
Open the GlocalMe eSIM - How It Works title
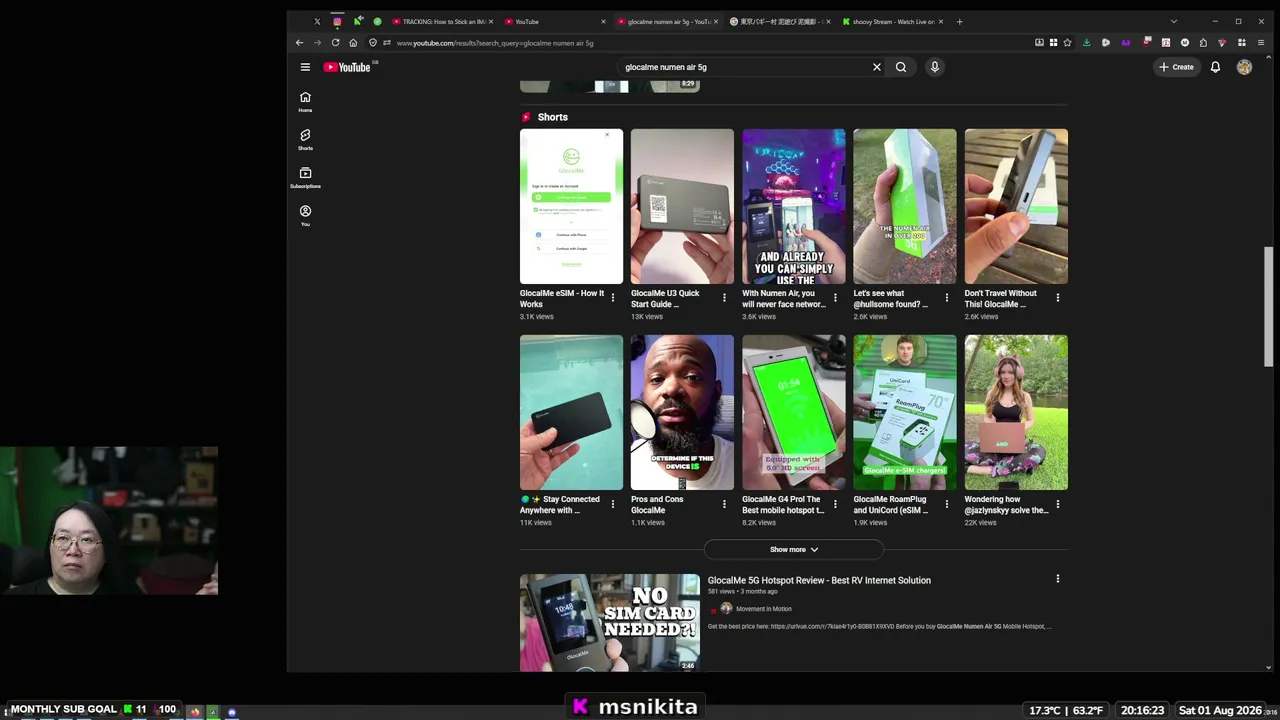point(562,298)
